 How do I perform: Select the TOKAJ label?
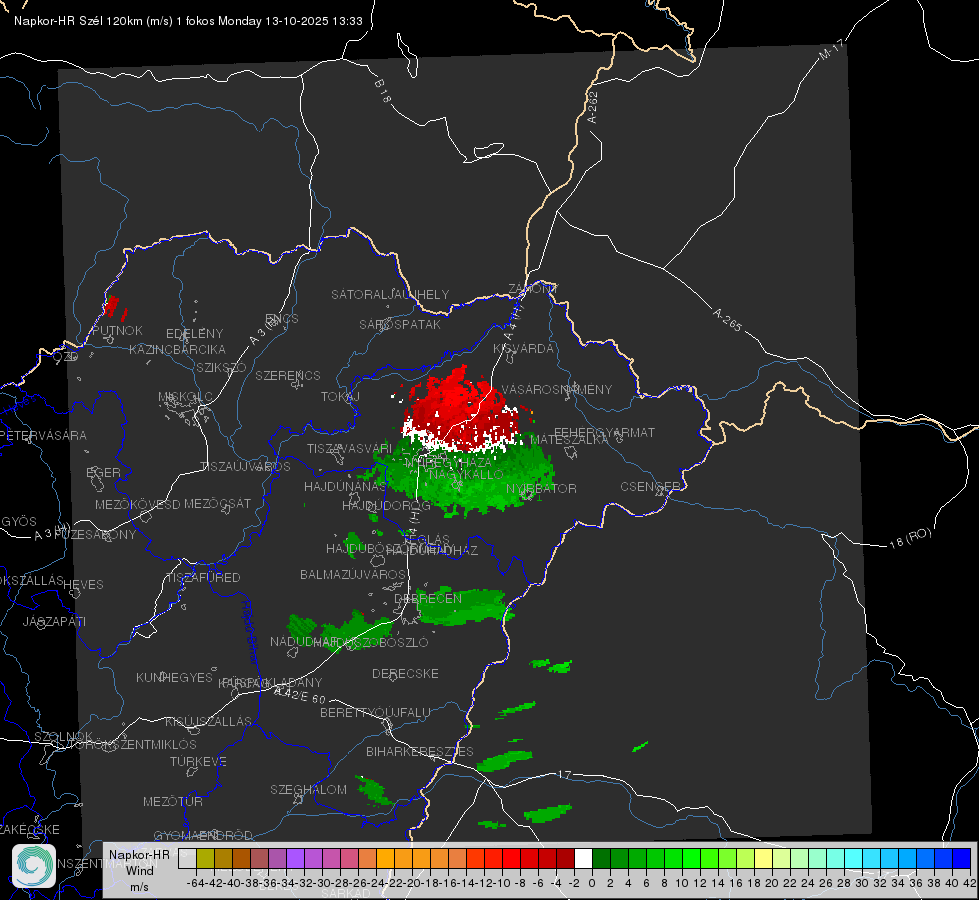point(340,397)
